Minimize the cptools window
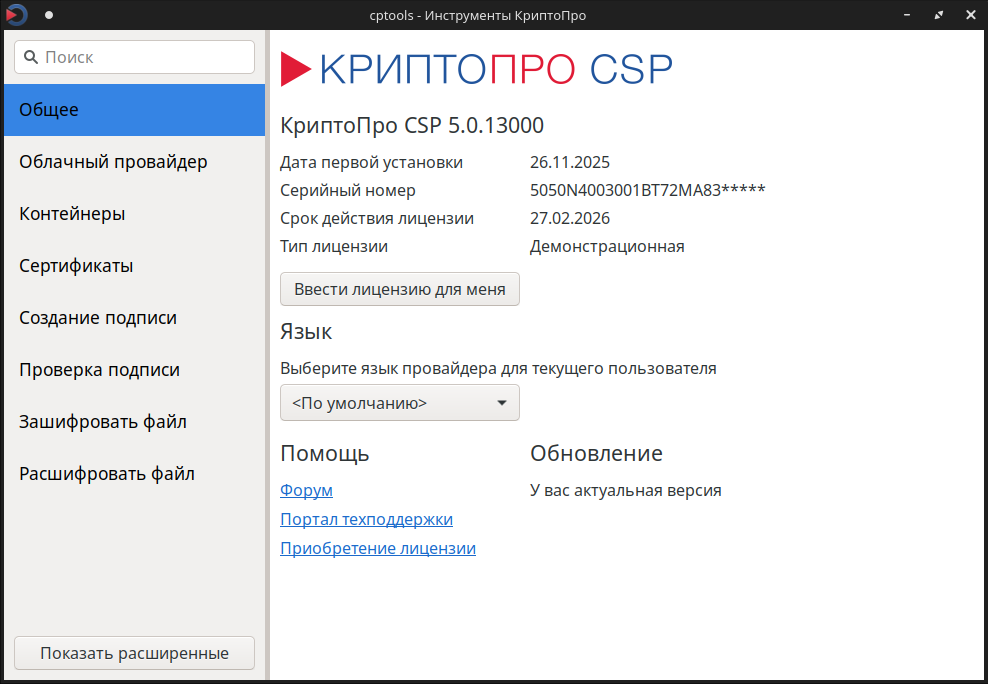This screenshot has height=684, width=988. pos(909,15)
